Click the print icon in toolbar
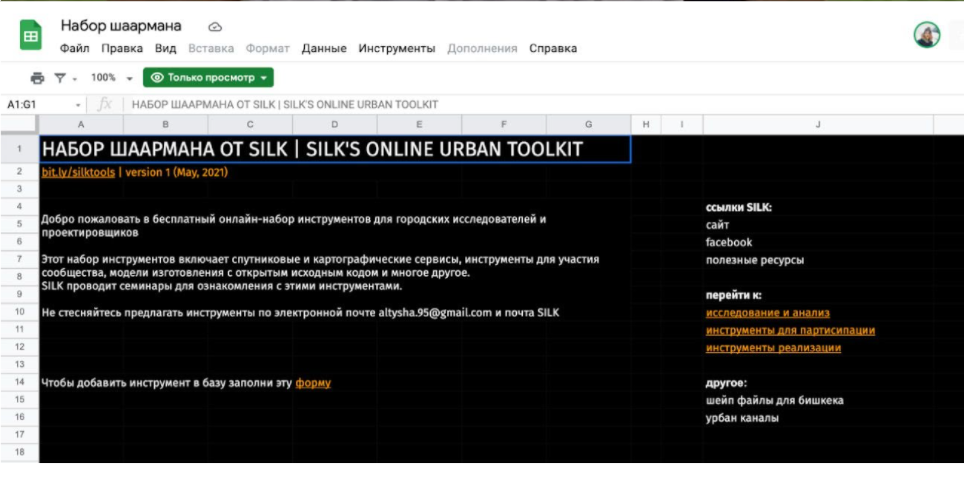Screen dimensions: 965x477 (38, 78)
